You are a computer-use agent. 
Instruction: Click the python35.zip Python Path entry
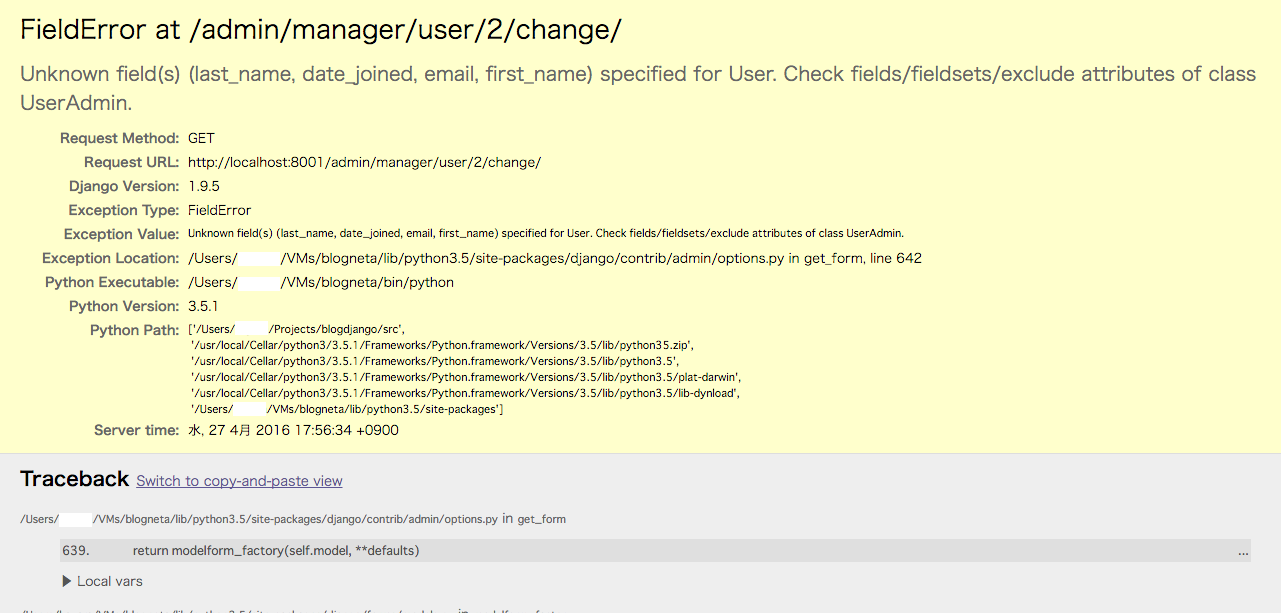(441, 345)
